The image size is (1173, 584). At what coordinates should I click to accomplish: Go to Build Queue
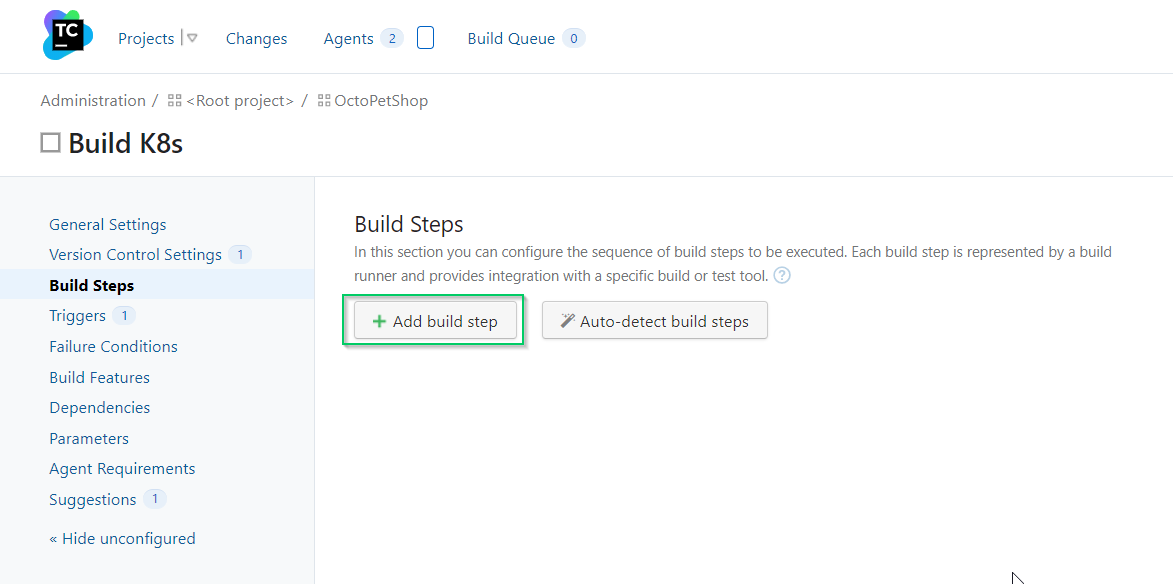click(511, 39)
